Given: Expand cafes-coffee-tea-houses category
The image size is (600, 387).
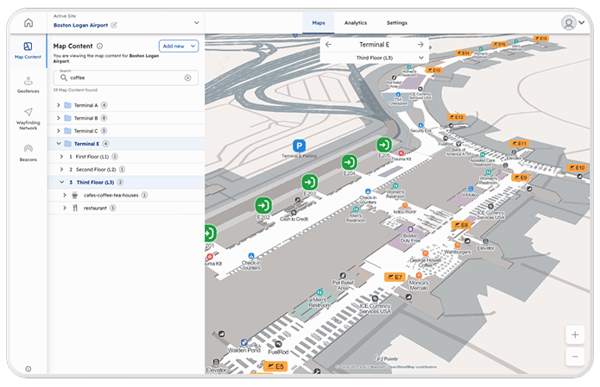Looking at the screenshot, I should point(65,195).
